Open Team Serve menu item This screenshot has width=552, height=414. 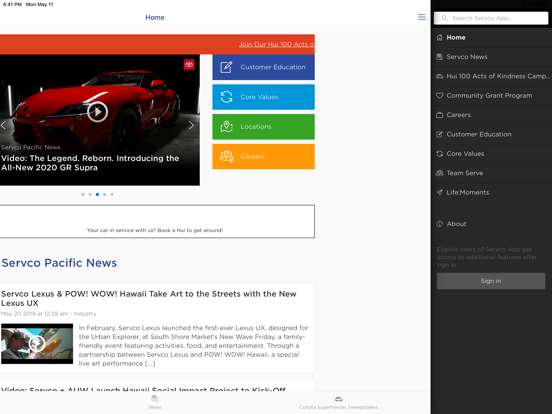tap(491, 173)
